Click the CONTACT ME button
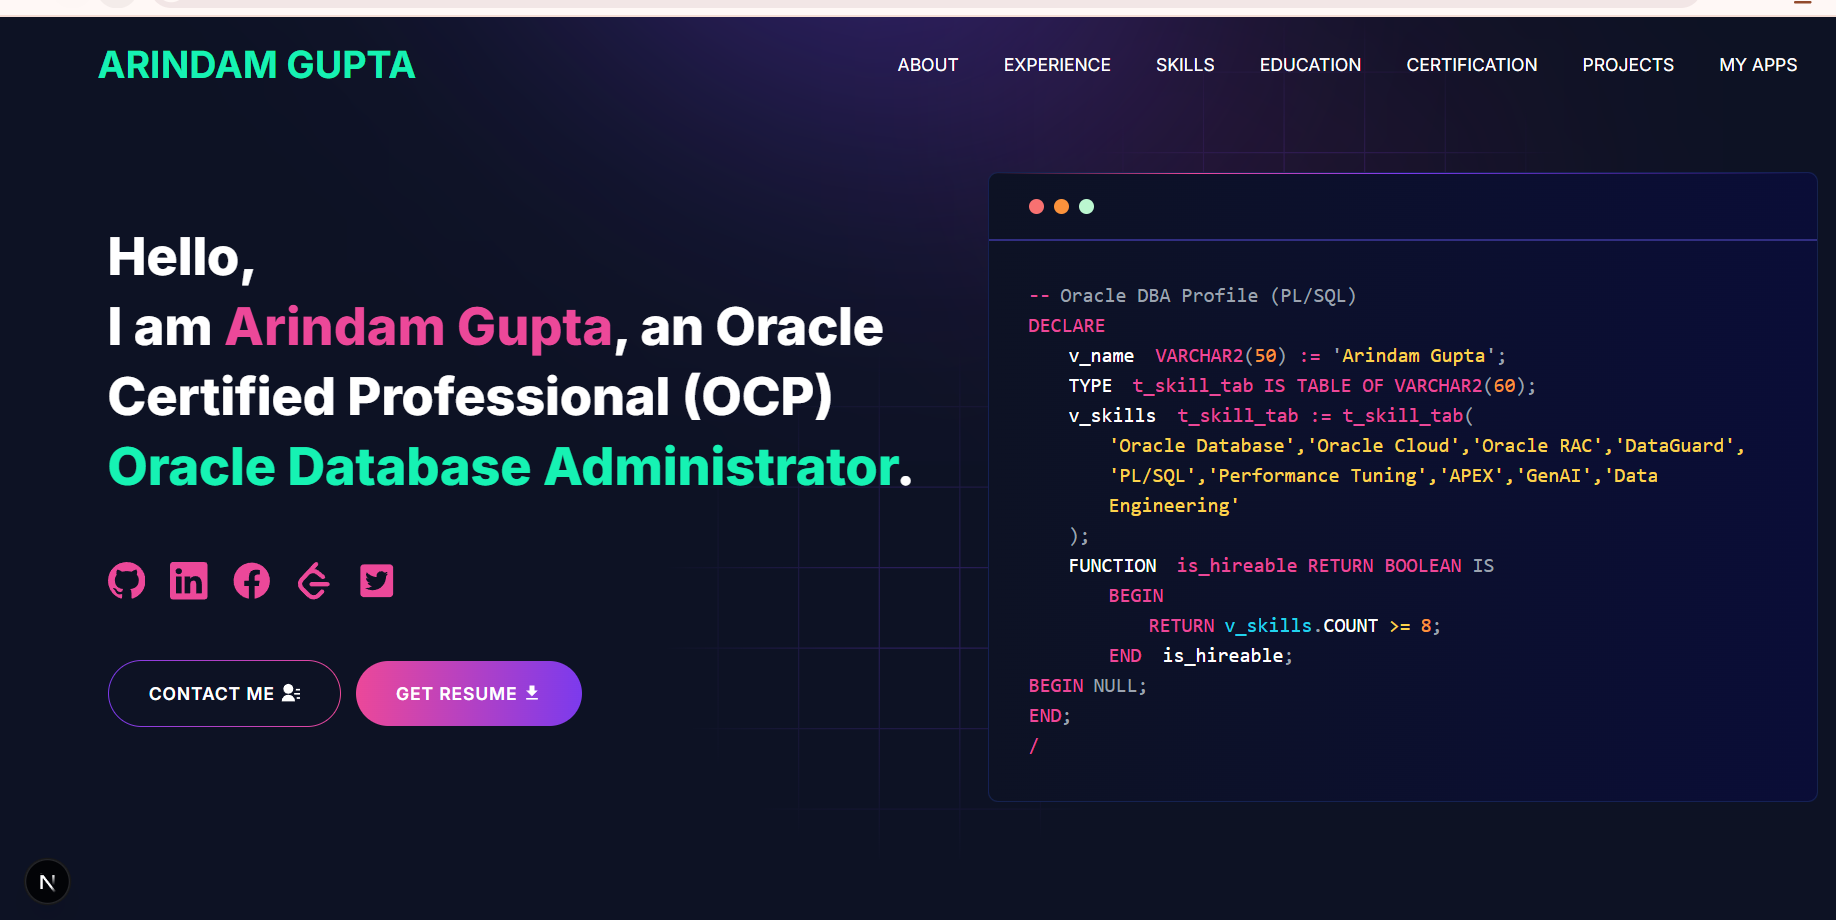 click(224, 692)
